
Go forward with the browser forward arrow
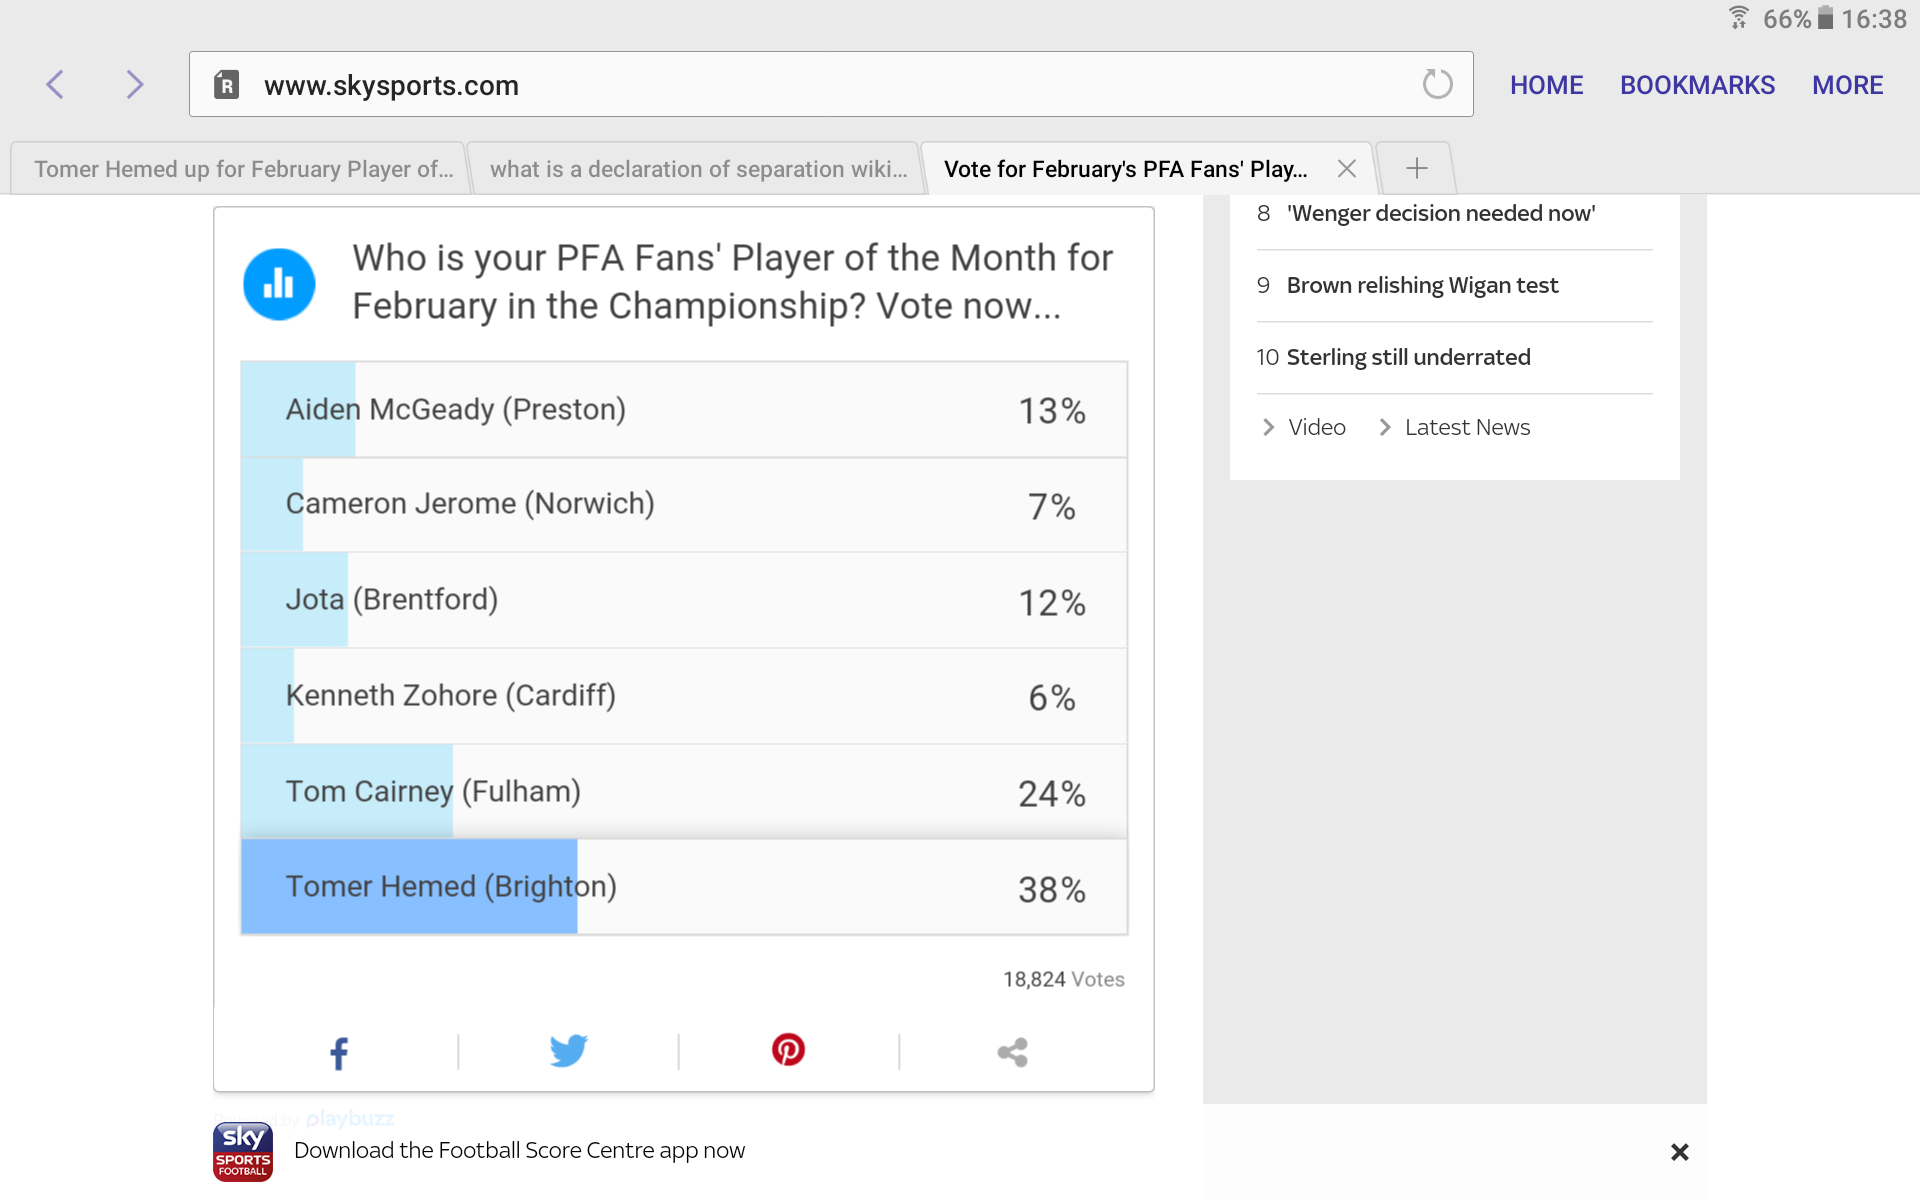click(135, 85)
